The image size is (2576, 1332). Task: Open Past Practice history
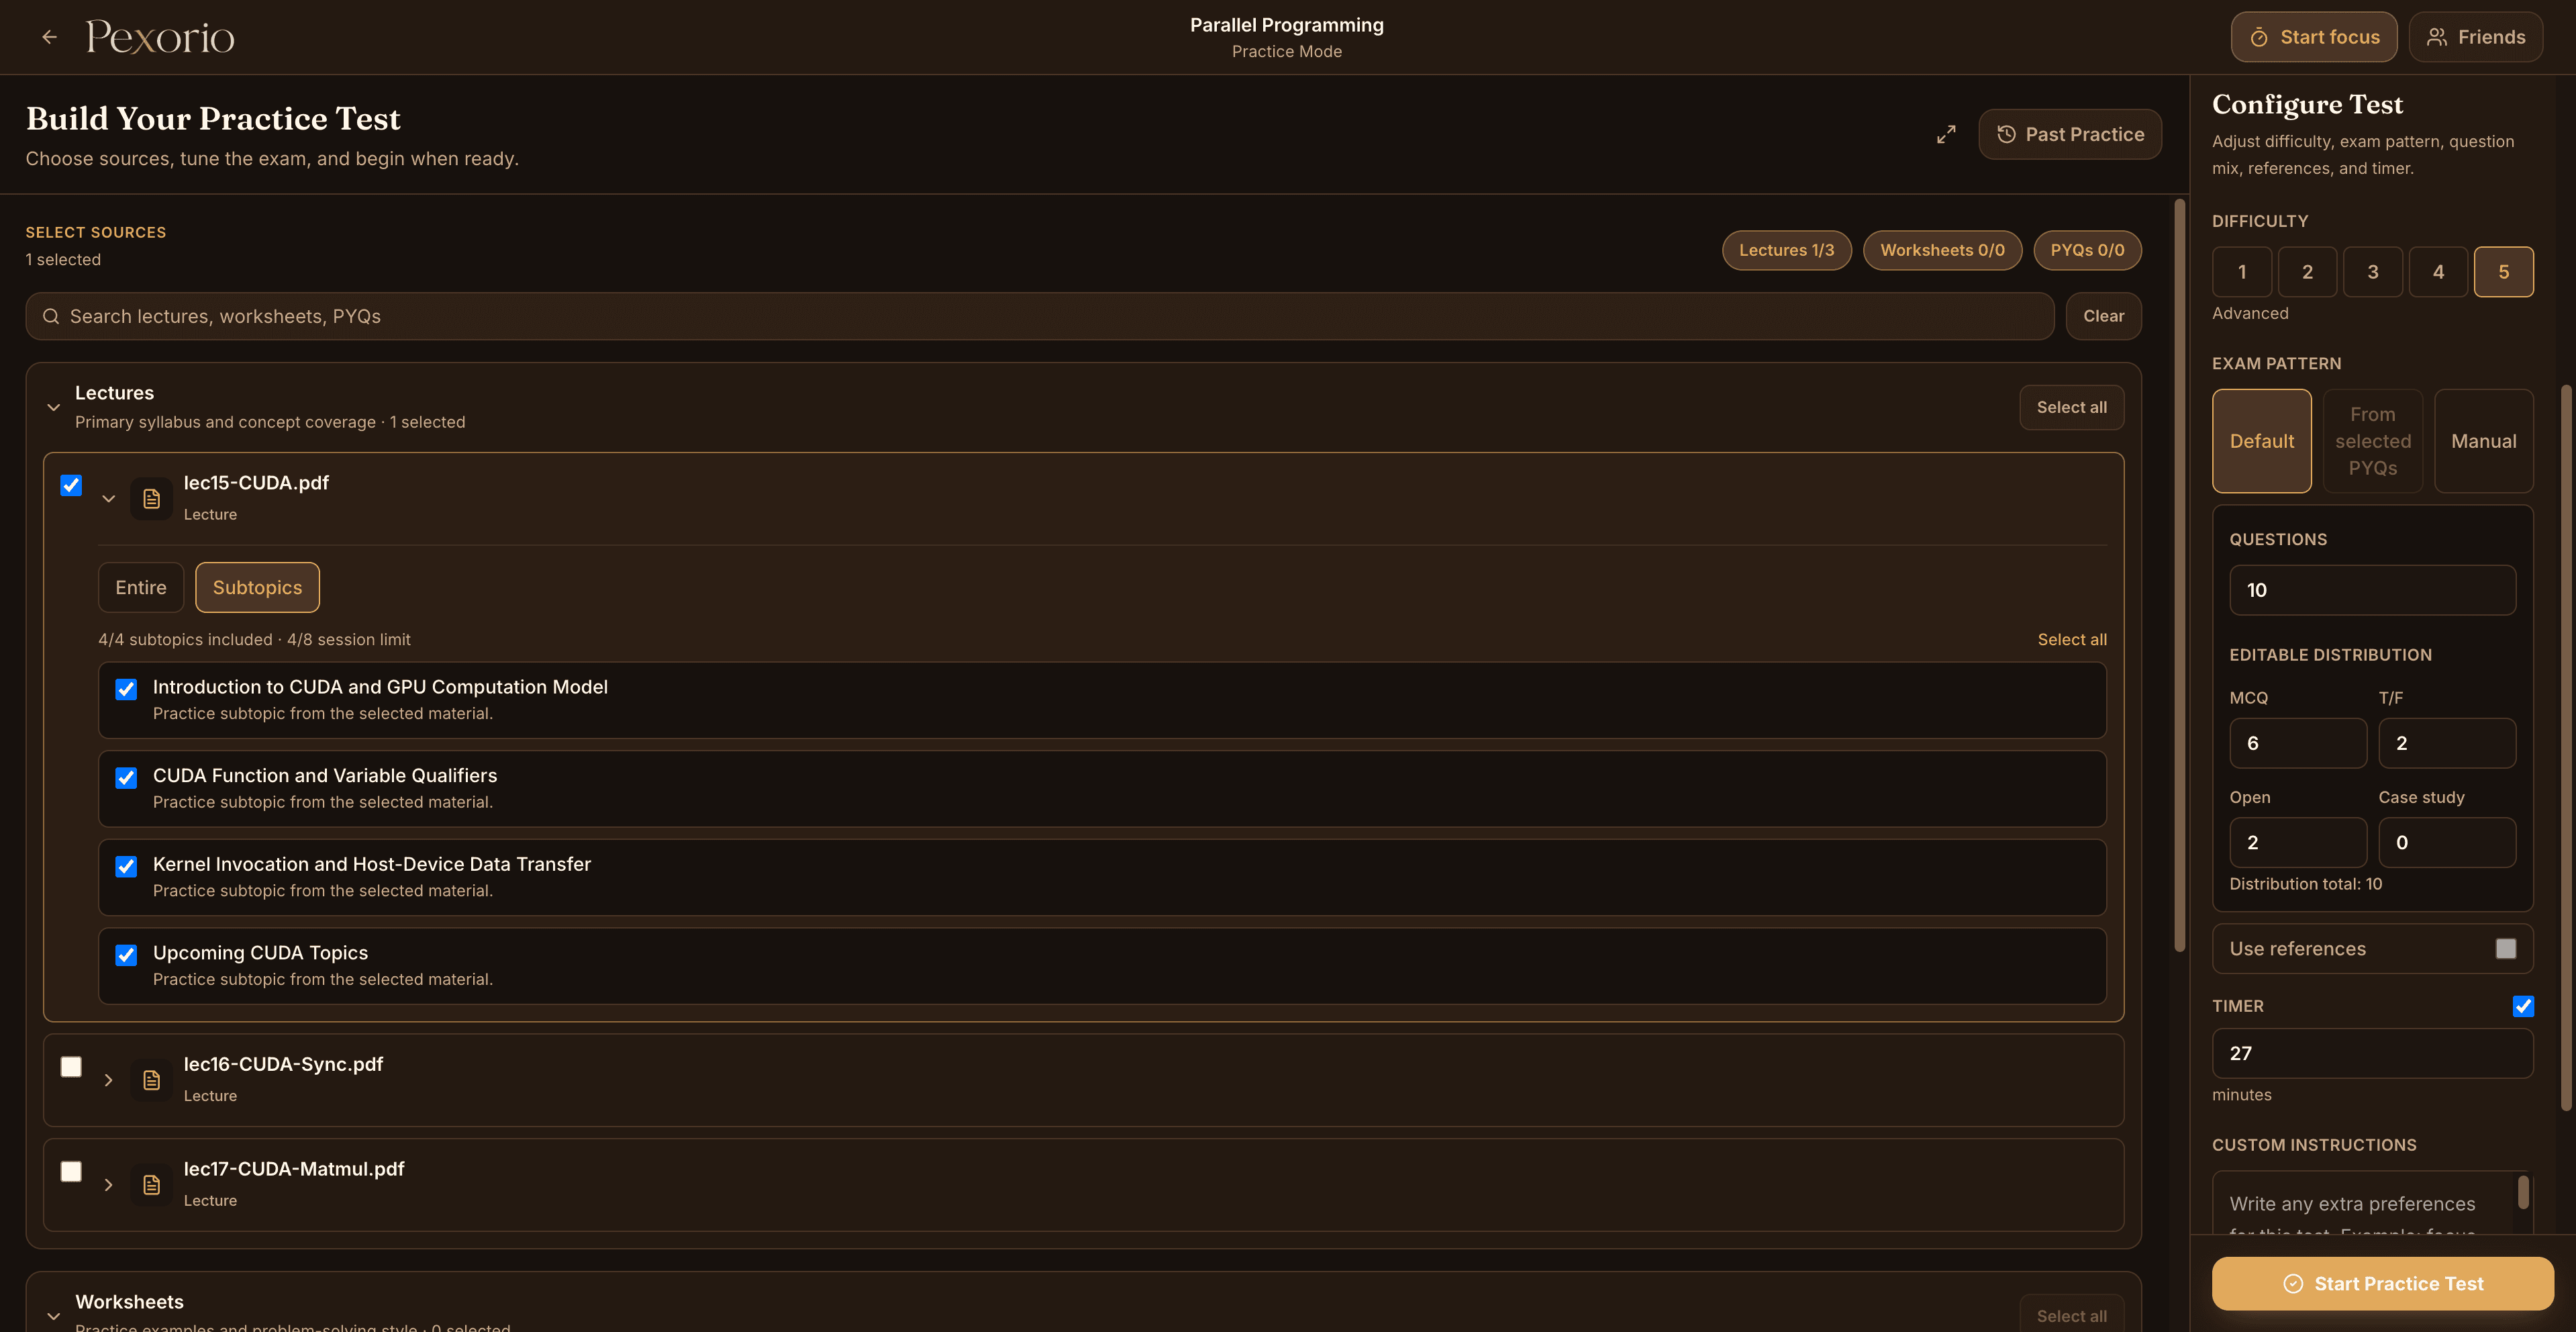point(2069,134)
